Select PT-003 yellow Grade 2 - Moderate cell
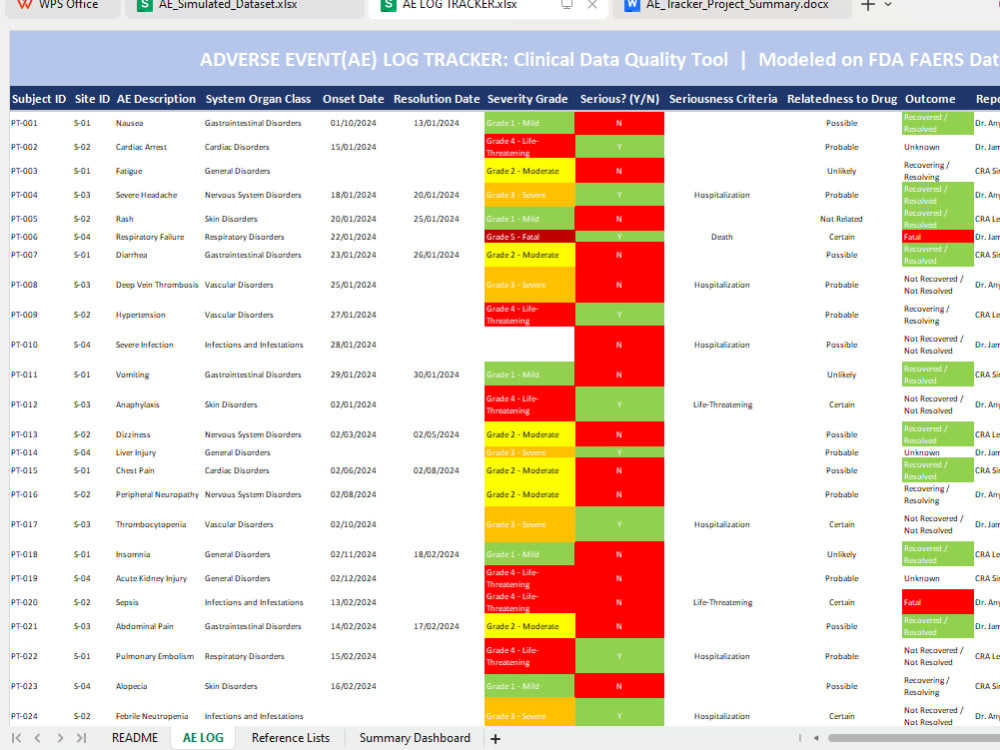The width and height of the screenshot is (1000, 750). [x=529, y=171]
